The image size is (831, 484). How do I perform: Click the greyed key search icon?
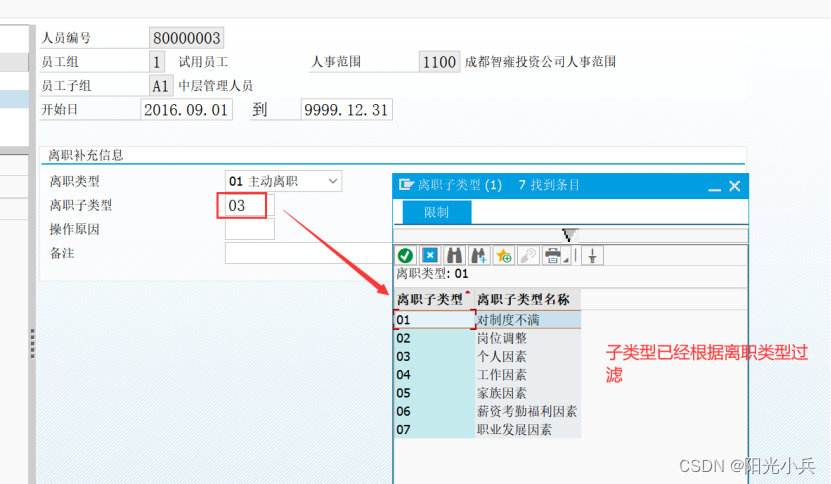pyautogui.click(x=528, y=256)
